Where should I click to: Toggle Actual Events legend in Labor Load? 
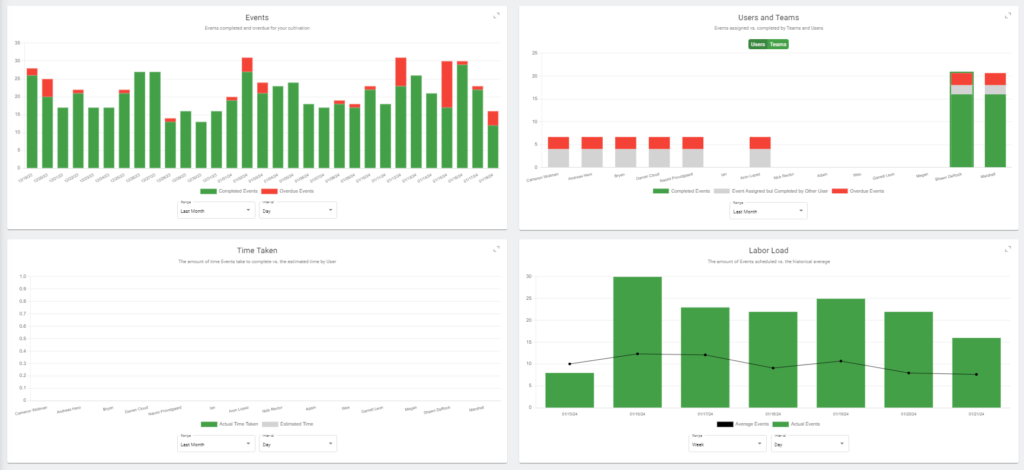pos(796,424)
